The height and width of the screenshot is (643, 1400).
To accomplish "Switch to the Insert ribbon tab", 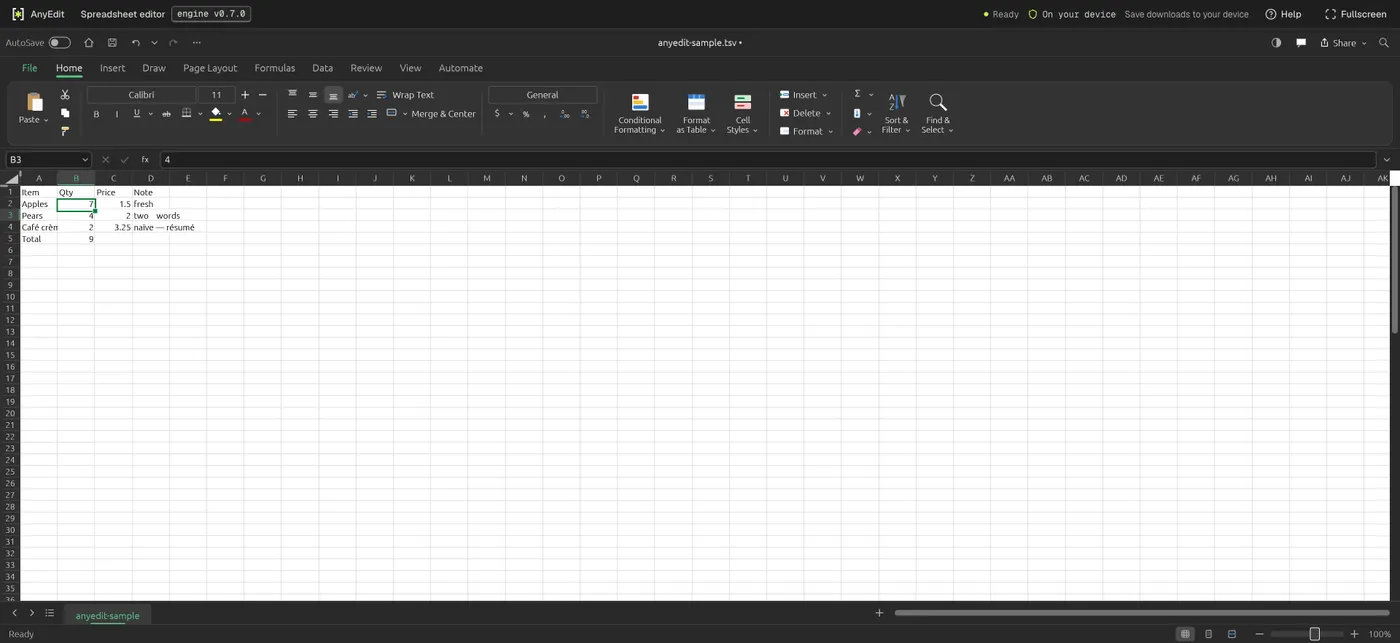I will (x=113, y=68).
